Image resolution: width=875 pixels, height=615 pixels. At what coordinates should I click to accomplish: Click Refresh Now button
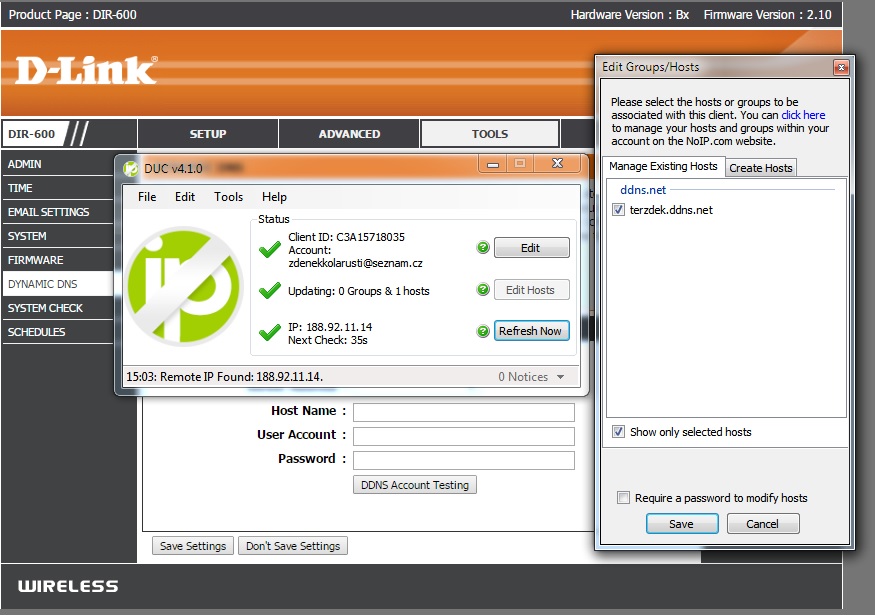coord(531,331)
